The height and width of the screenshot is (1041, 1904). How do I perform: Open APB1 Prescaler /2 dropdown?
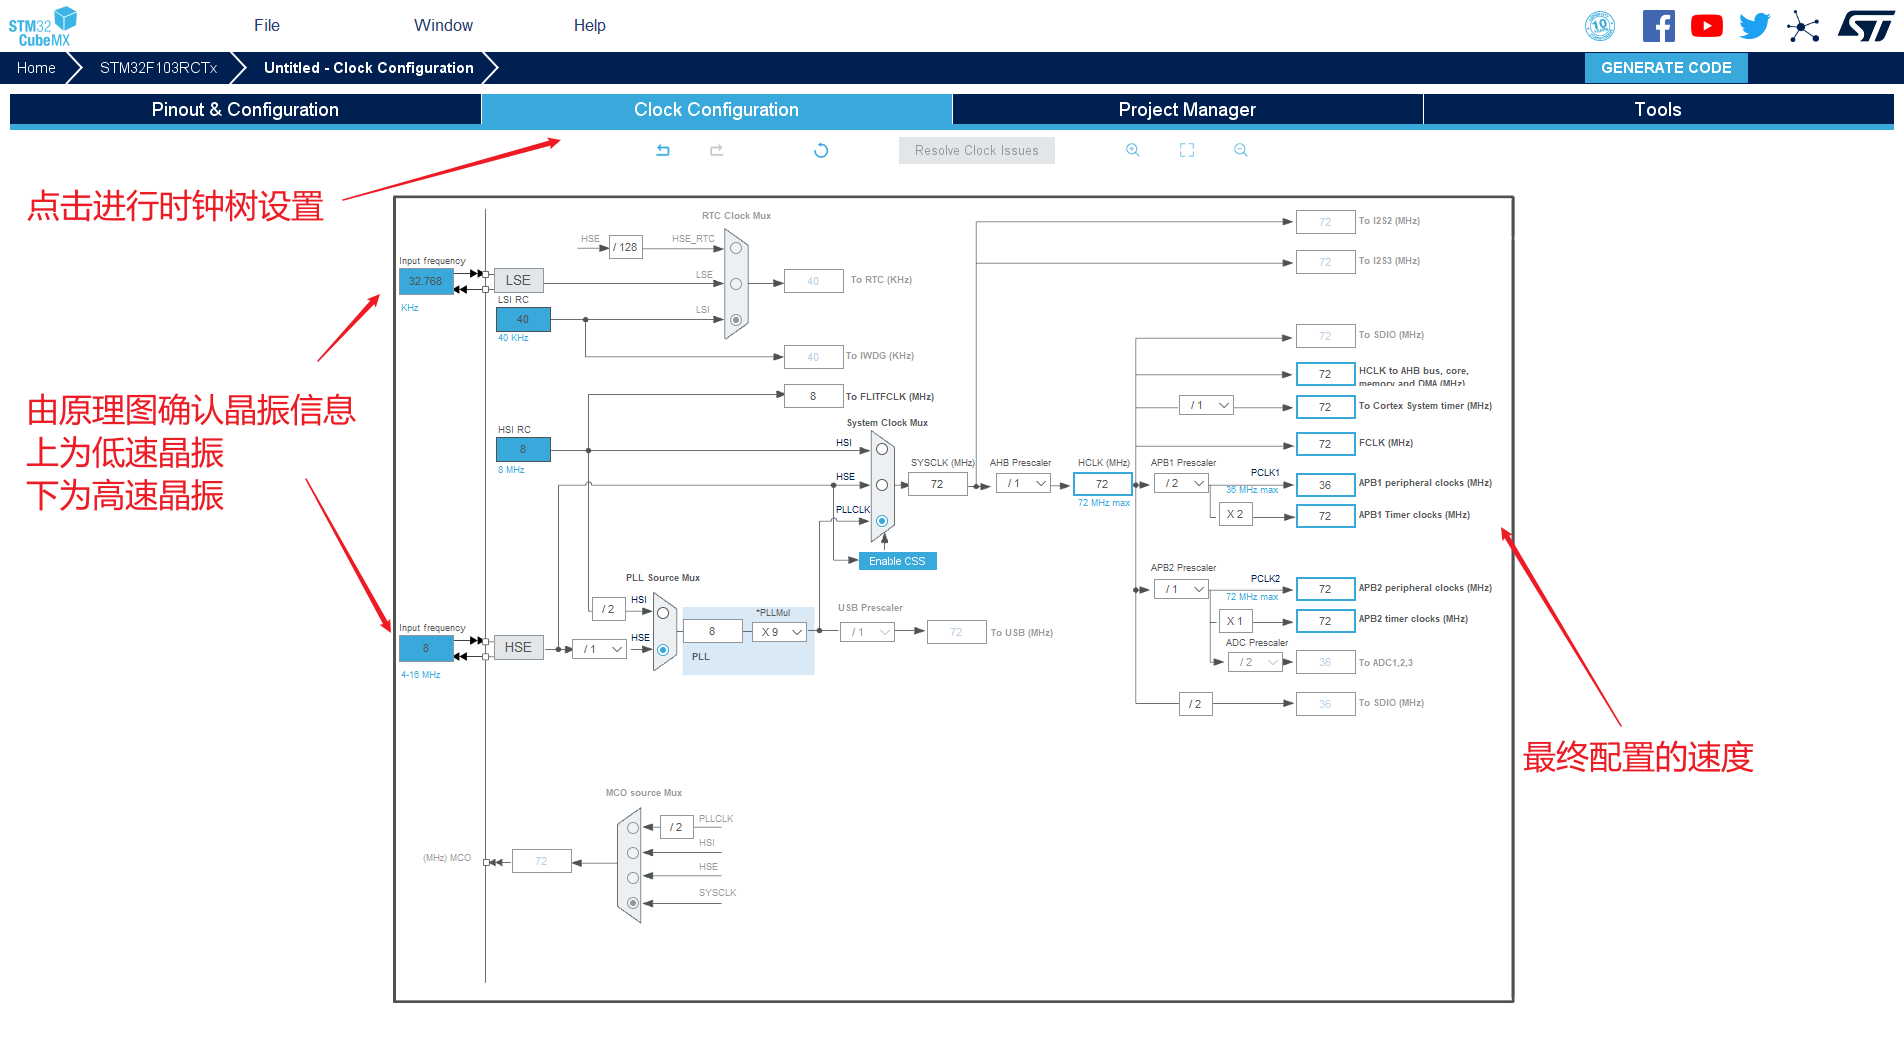[1182, 484]
